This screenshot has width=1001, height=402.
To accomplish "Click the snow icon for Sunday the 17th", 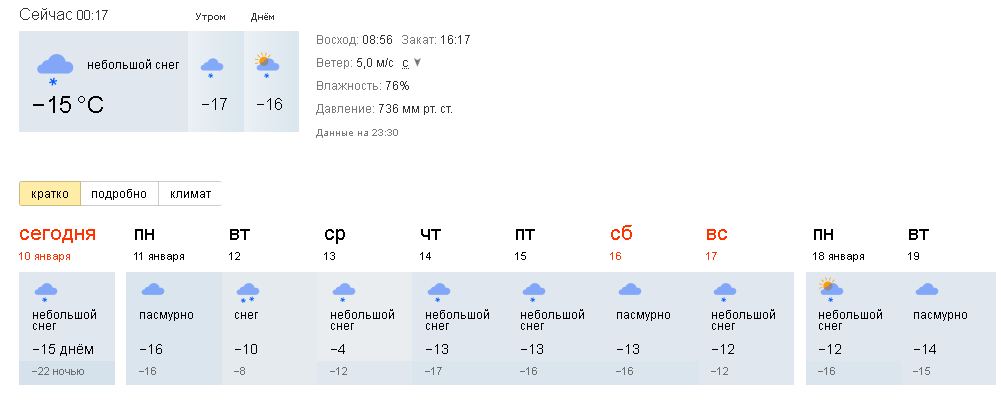I will click(x=725, y=292).
